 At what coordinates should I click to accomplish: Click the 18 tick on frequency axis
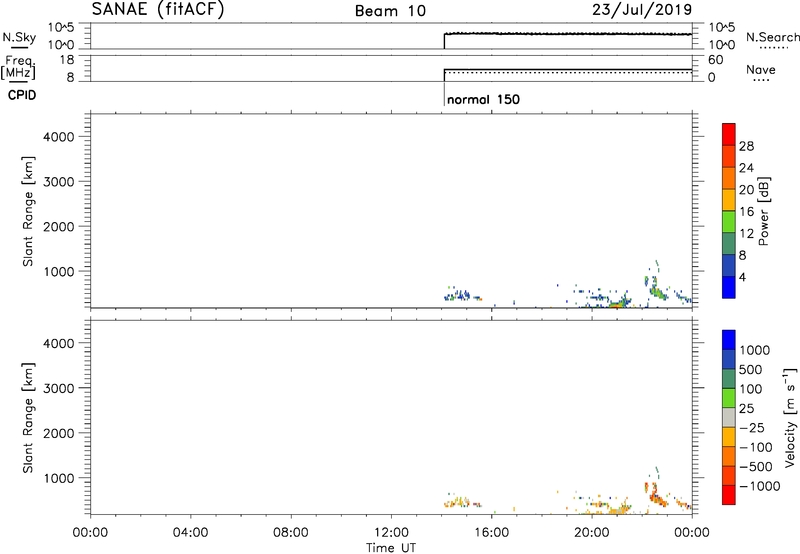click(67, 60)
